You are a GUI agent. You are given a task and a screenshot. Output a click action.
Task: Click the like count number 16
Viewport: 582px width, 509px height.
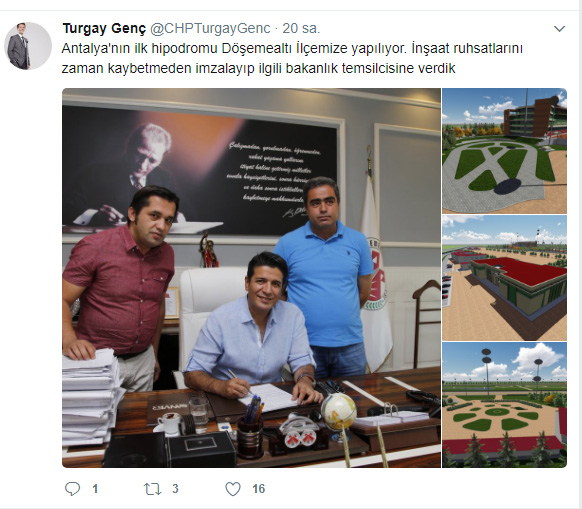point(259,489)
